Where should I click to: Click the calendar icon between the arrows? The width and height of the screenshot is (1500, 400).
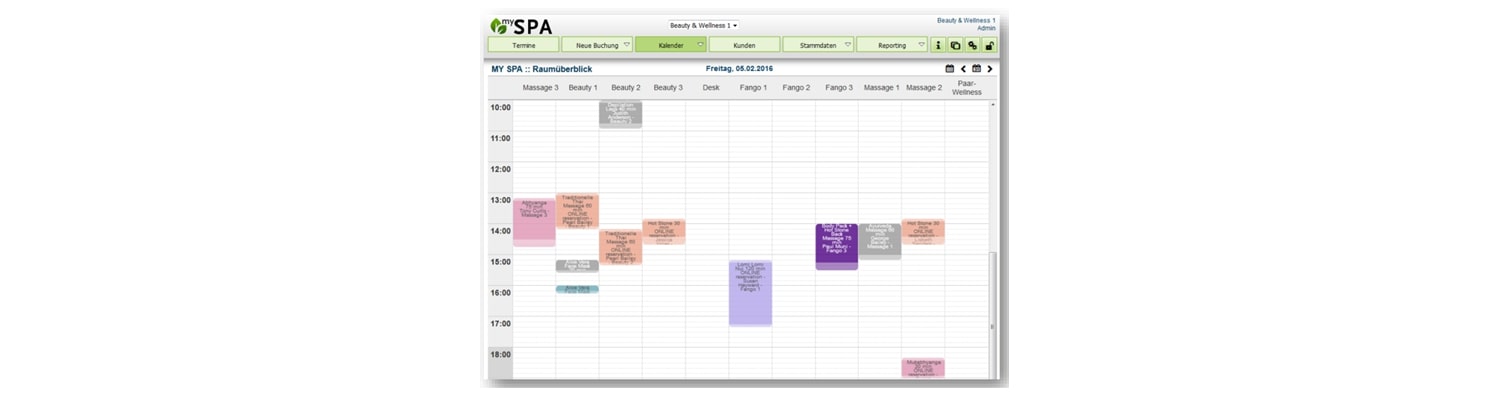pyautogui.click(x=976, y=69)
